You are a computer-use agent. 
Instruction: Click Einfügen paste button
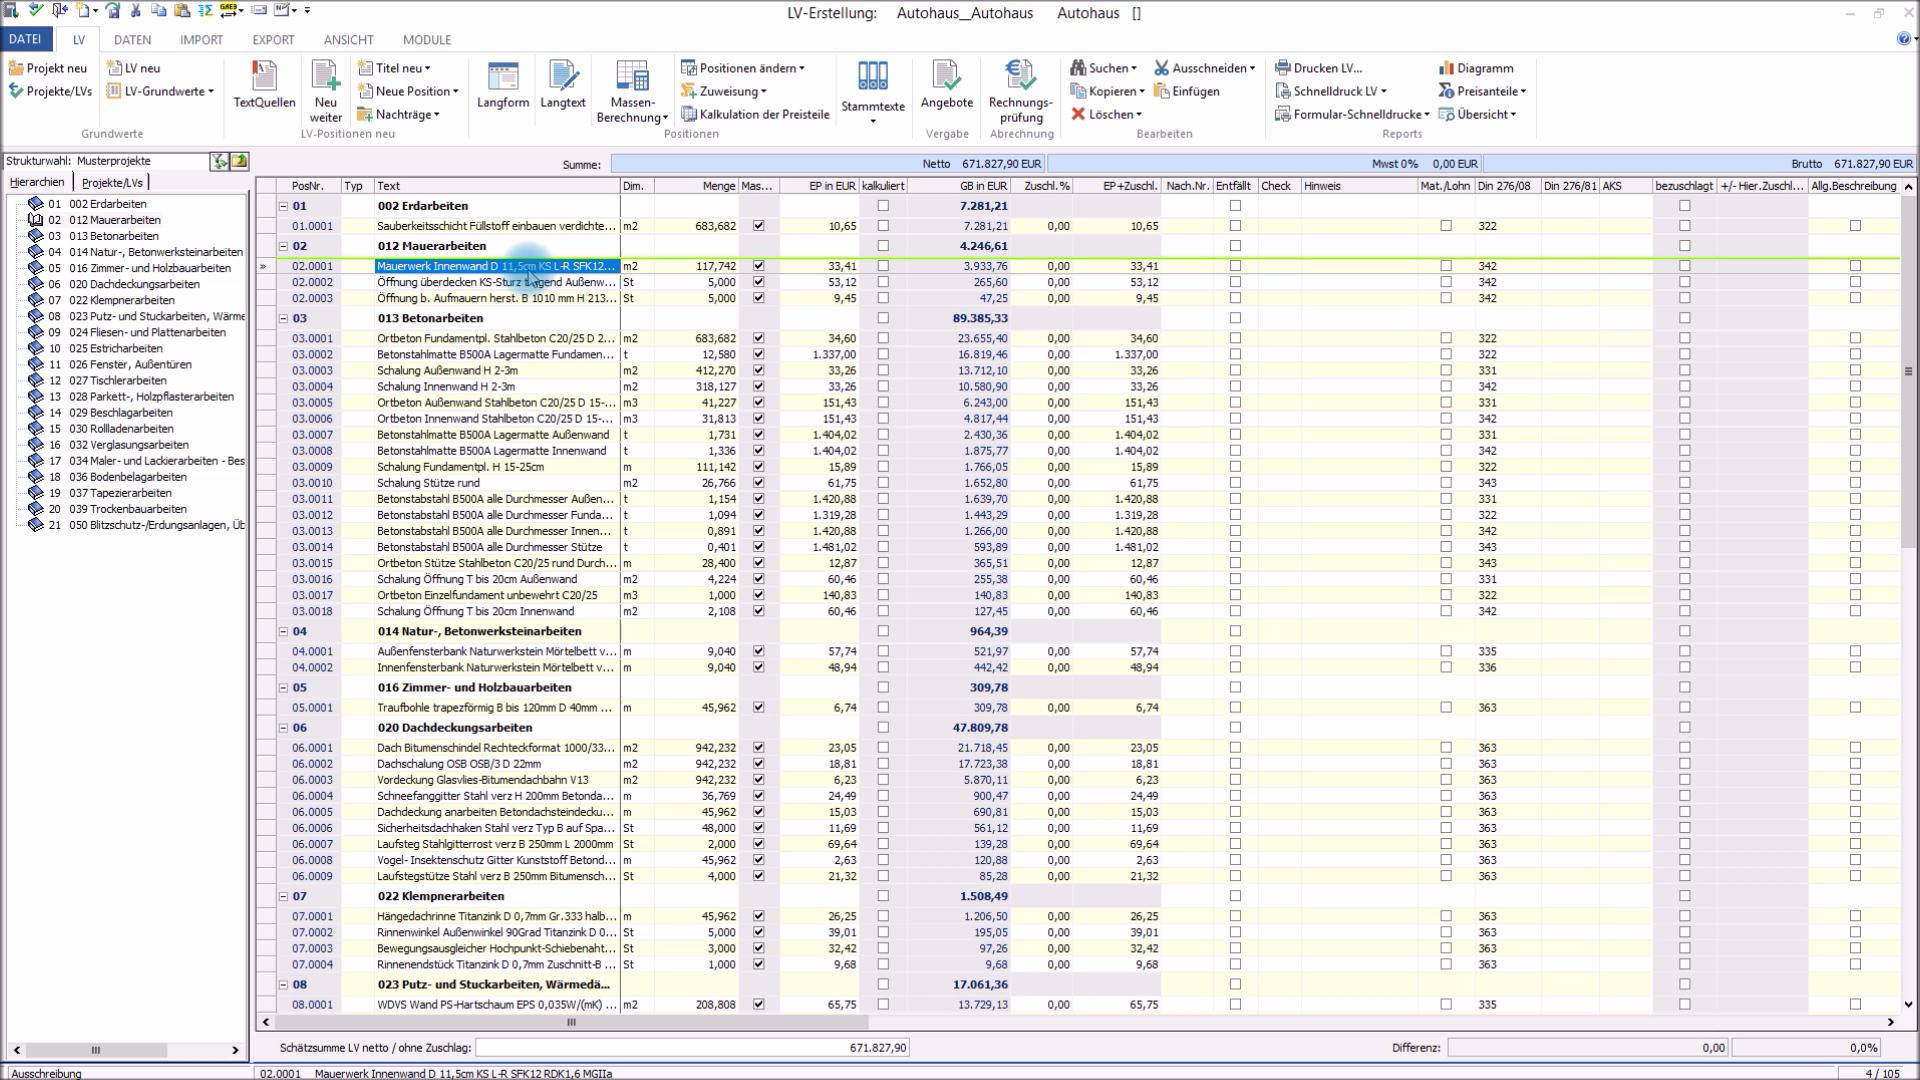(1187, 91)
